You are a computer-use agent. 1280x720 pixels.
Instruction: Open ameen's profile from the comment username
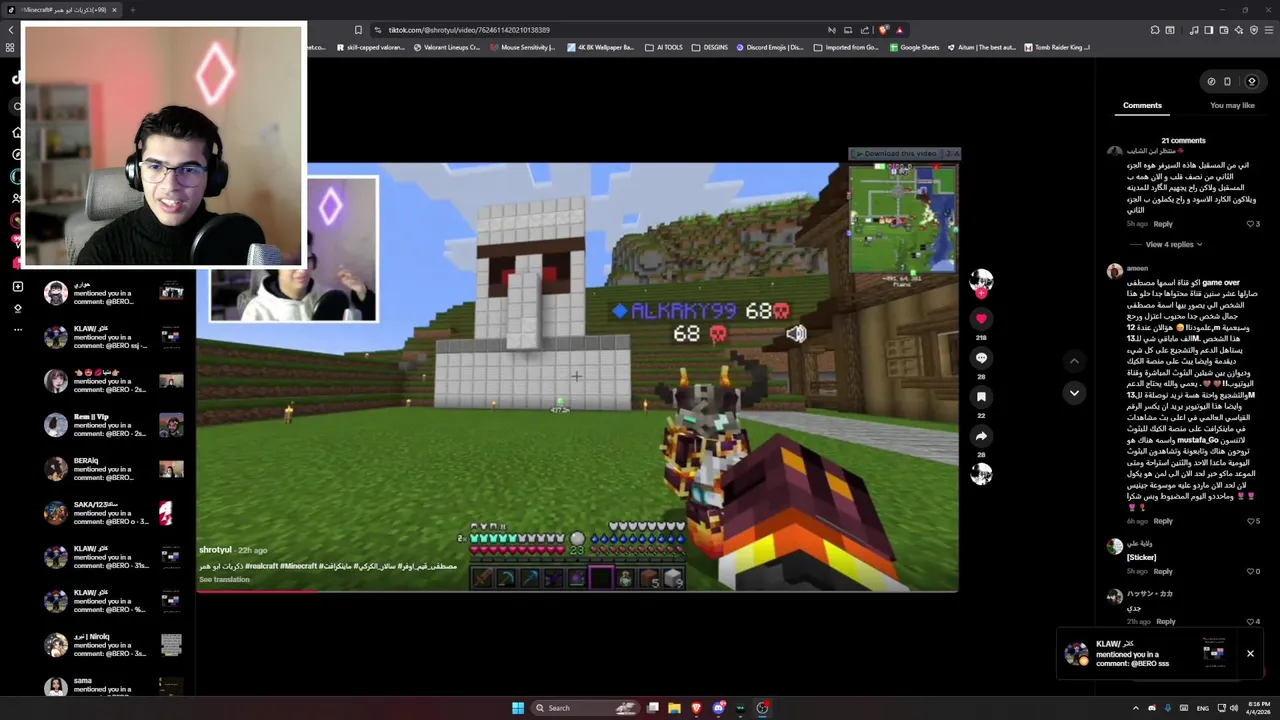point(1137,268)
